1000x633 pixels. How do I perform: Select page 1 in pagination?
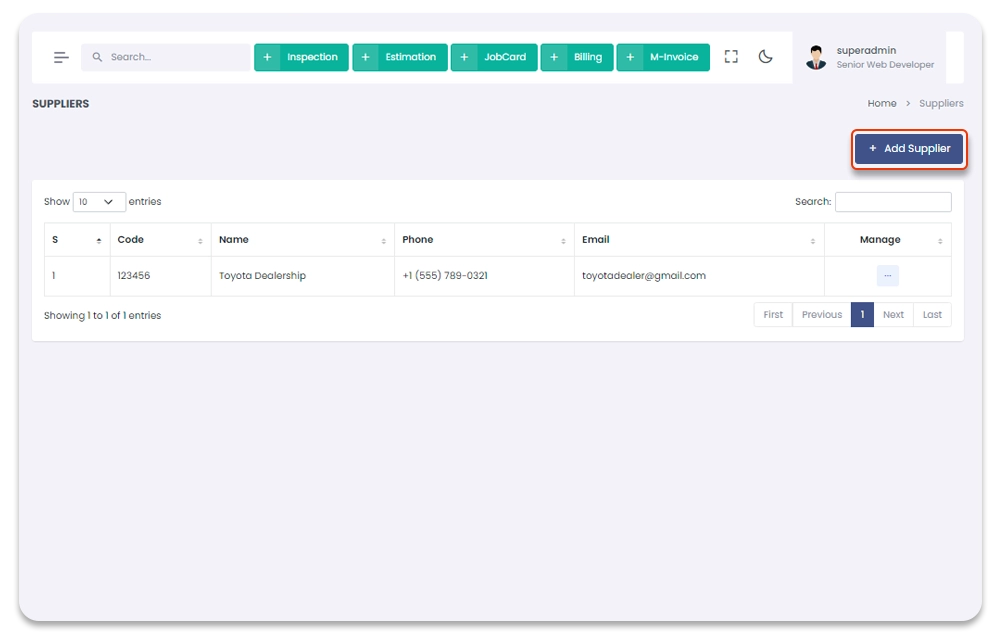862,314
